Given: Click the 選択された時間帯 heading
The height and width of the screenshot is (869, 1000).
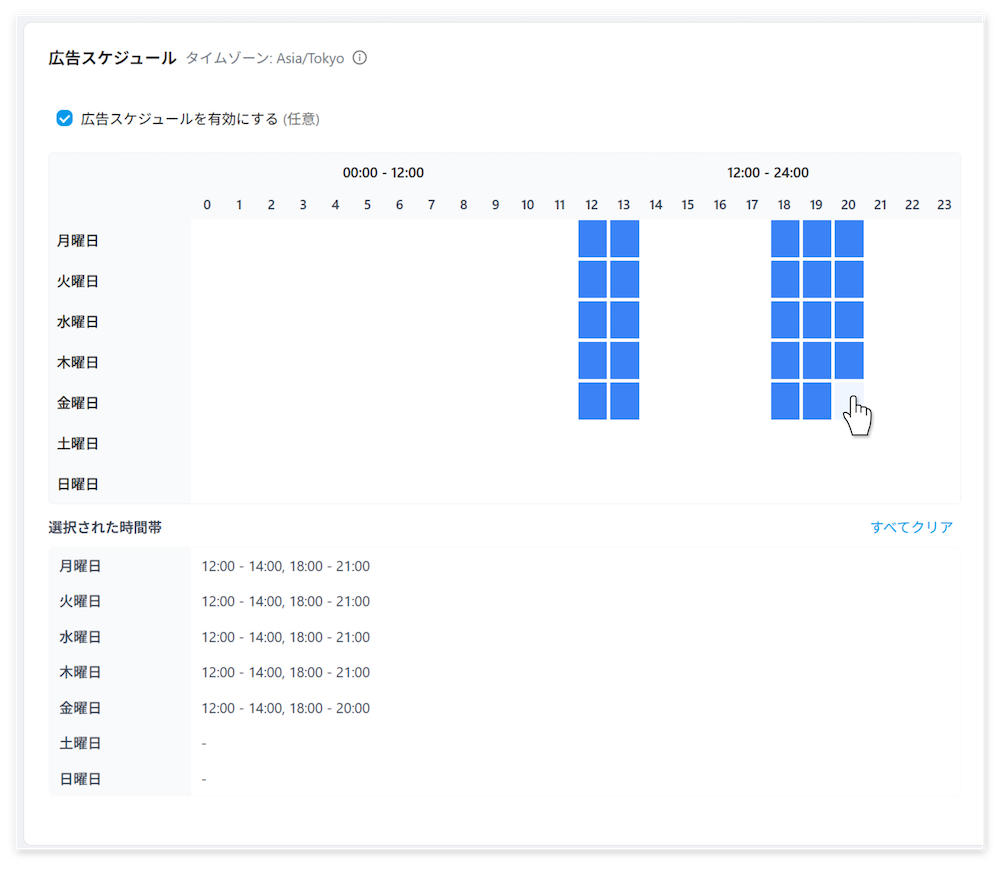Looking at the screenshot, I should point(105,527).
